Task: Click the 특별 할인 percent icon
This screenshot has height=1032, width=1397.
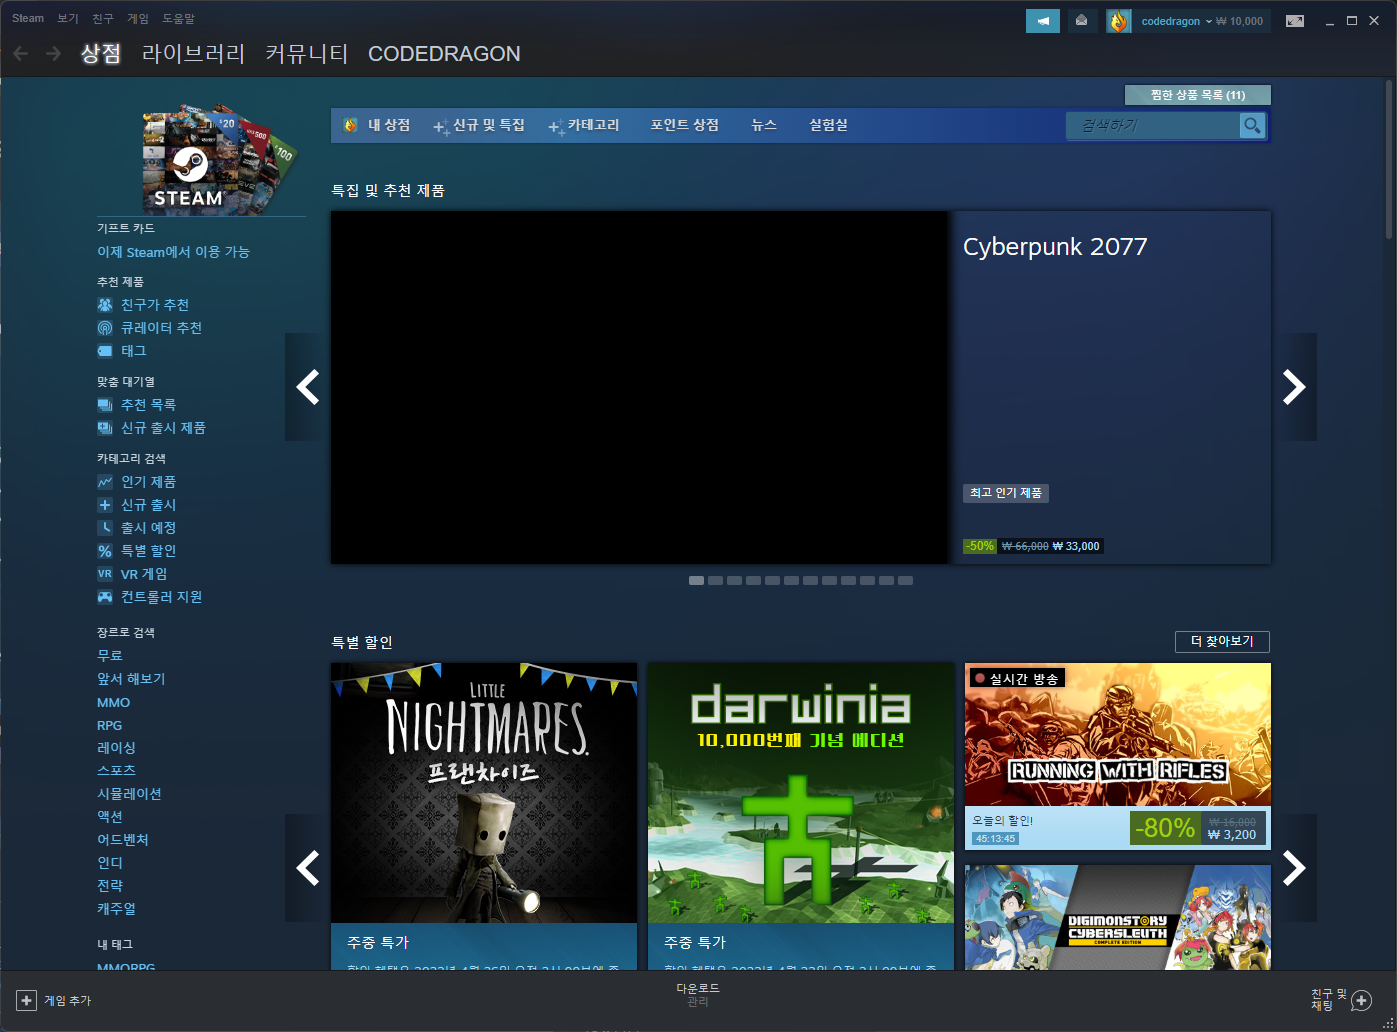Action: [105, 551]
